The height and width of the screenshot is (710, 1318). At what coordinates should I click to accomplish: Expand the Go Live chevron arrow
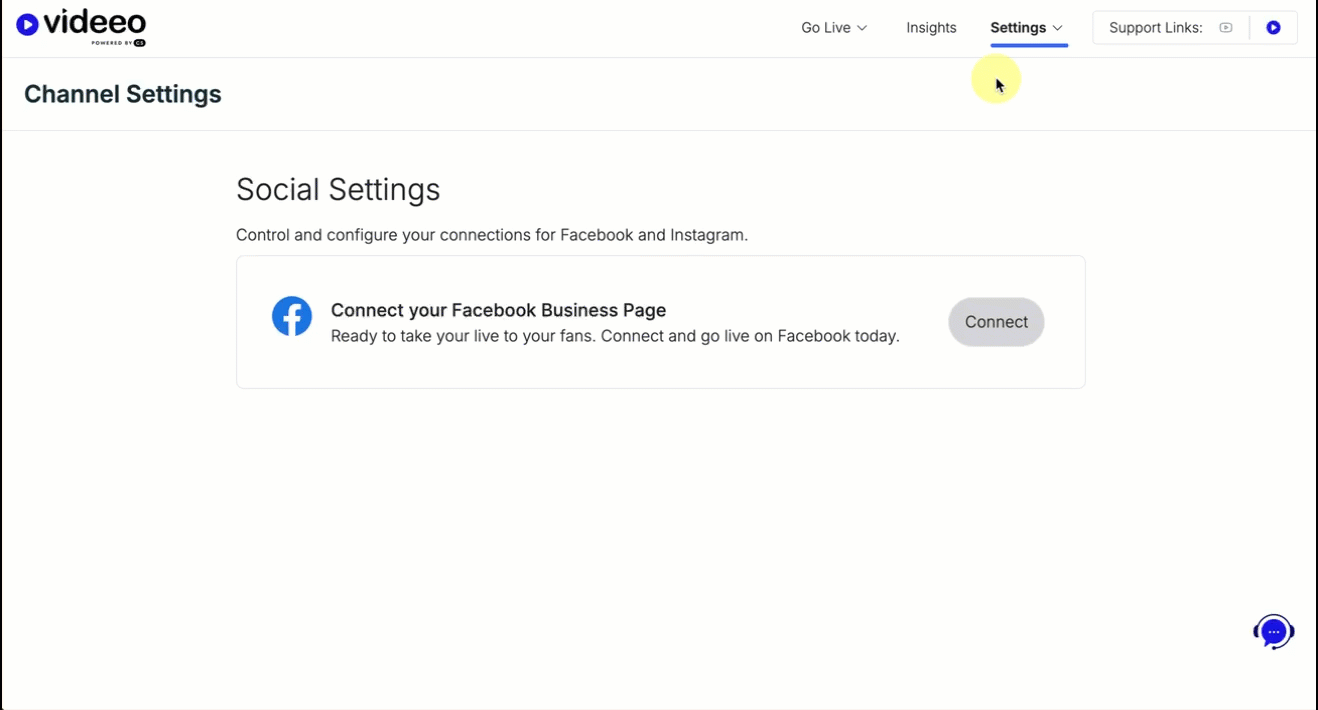tap(862, 28)
